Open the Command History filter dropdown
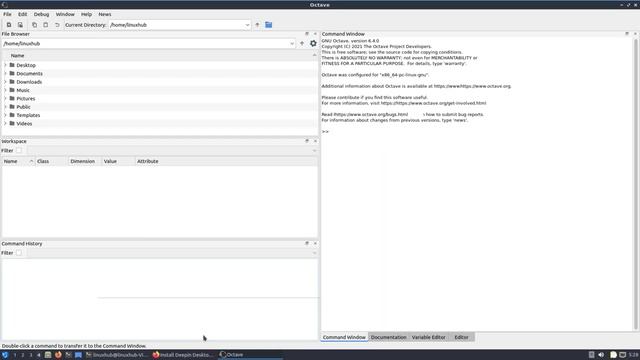640x360 pixels. tap(314, 253)
